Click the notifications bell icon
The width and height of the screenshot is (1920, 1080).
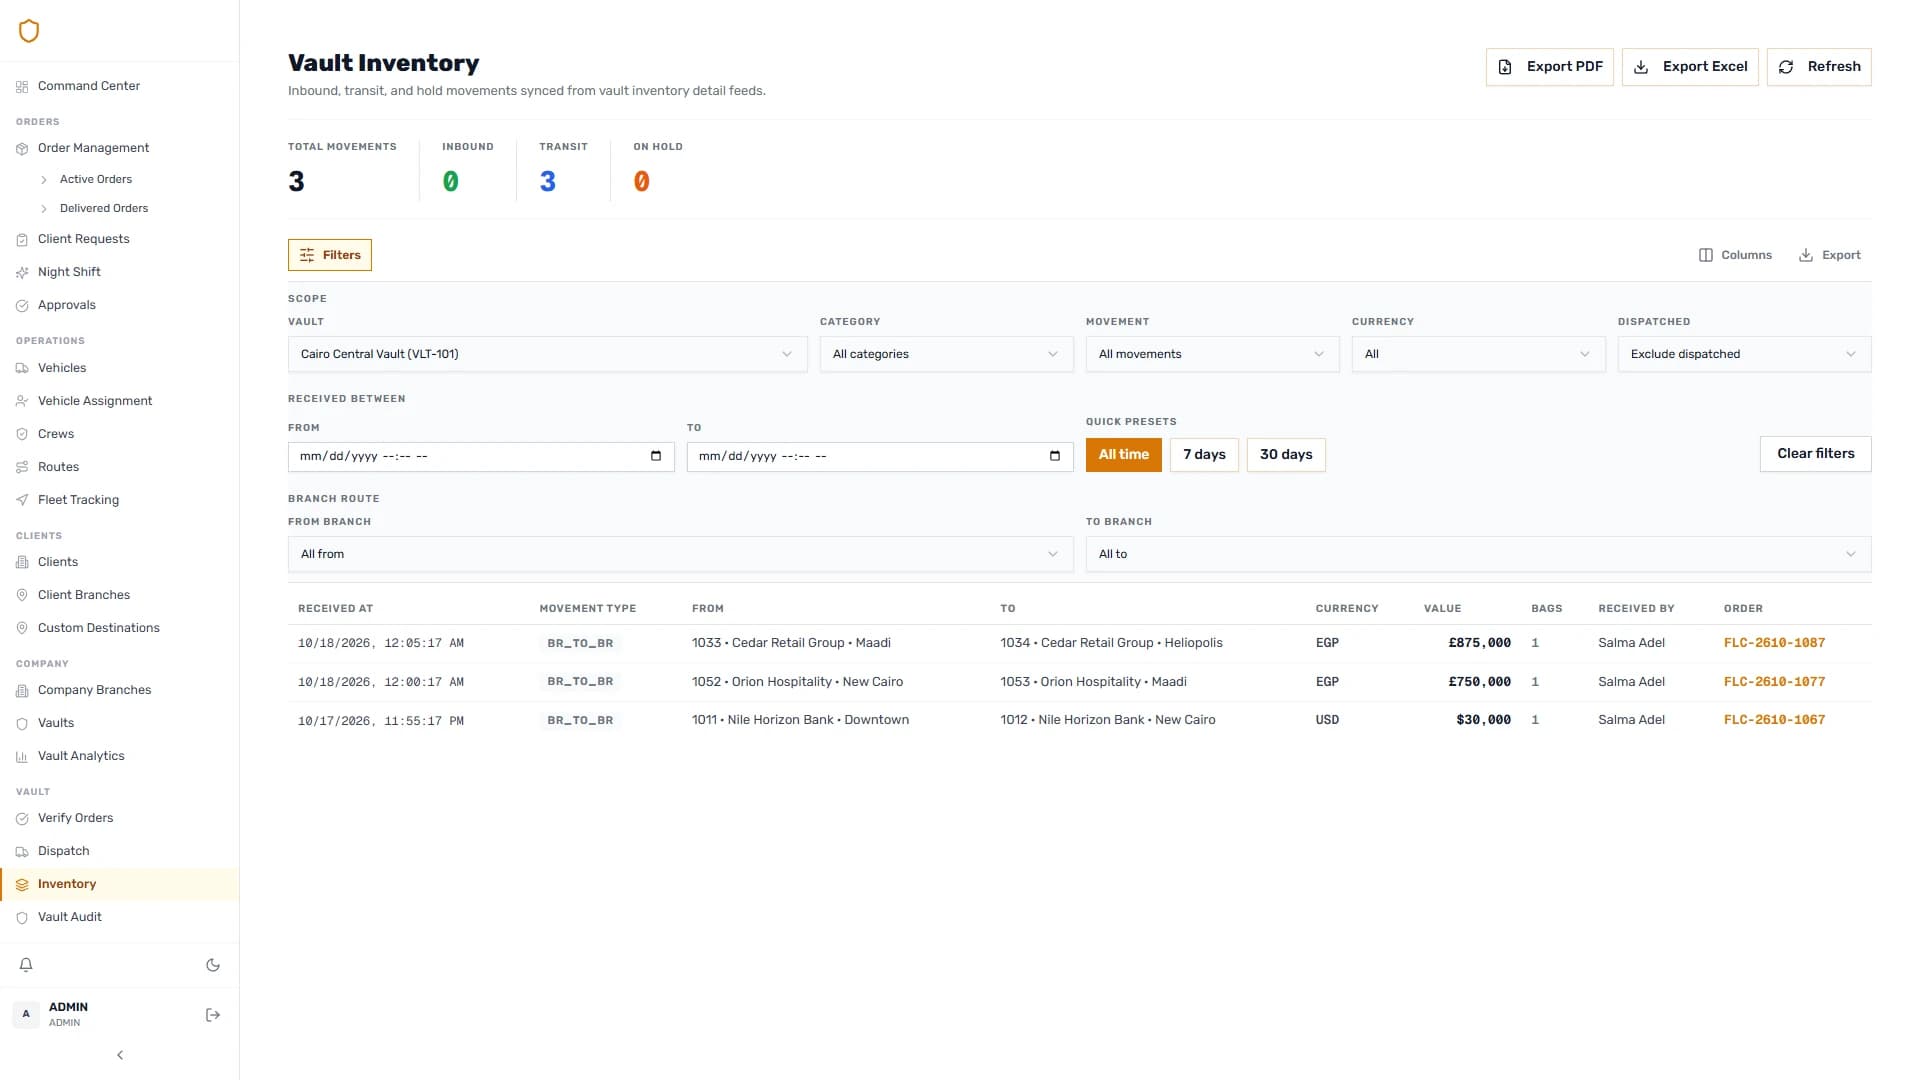tap(26, 965)
